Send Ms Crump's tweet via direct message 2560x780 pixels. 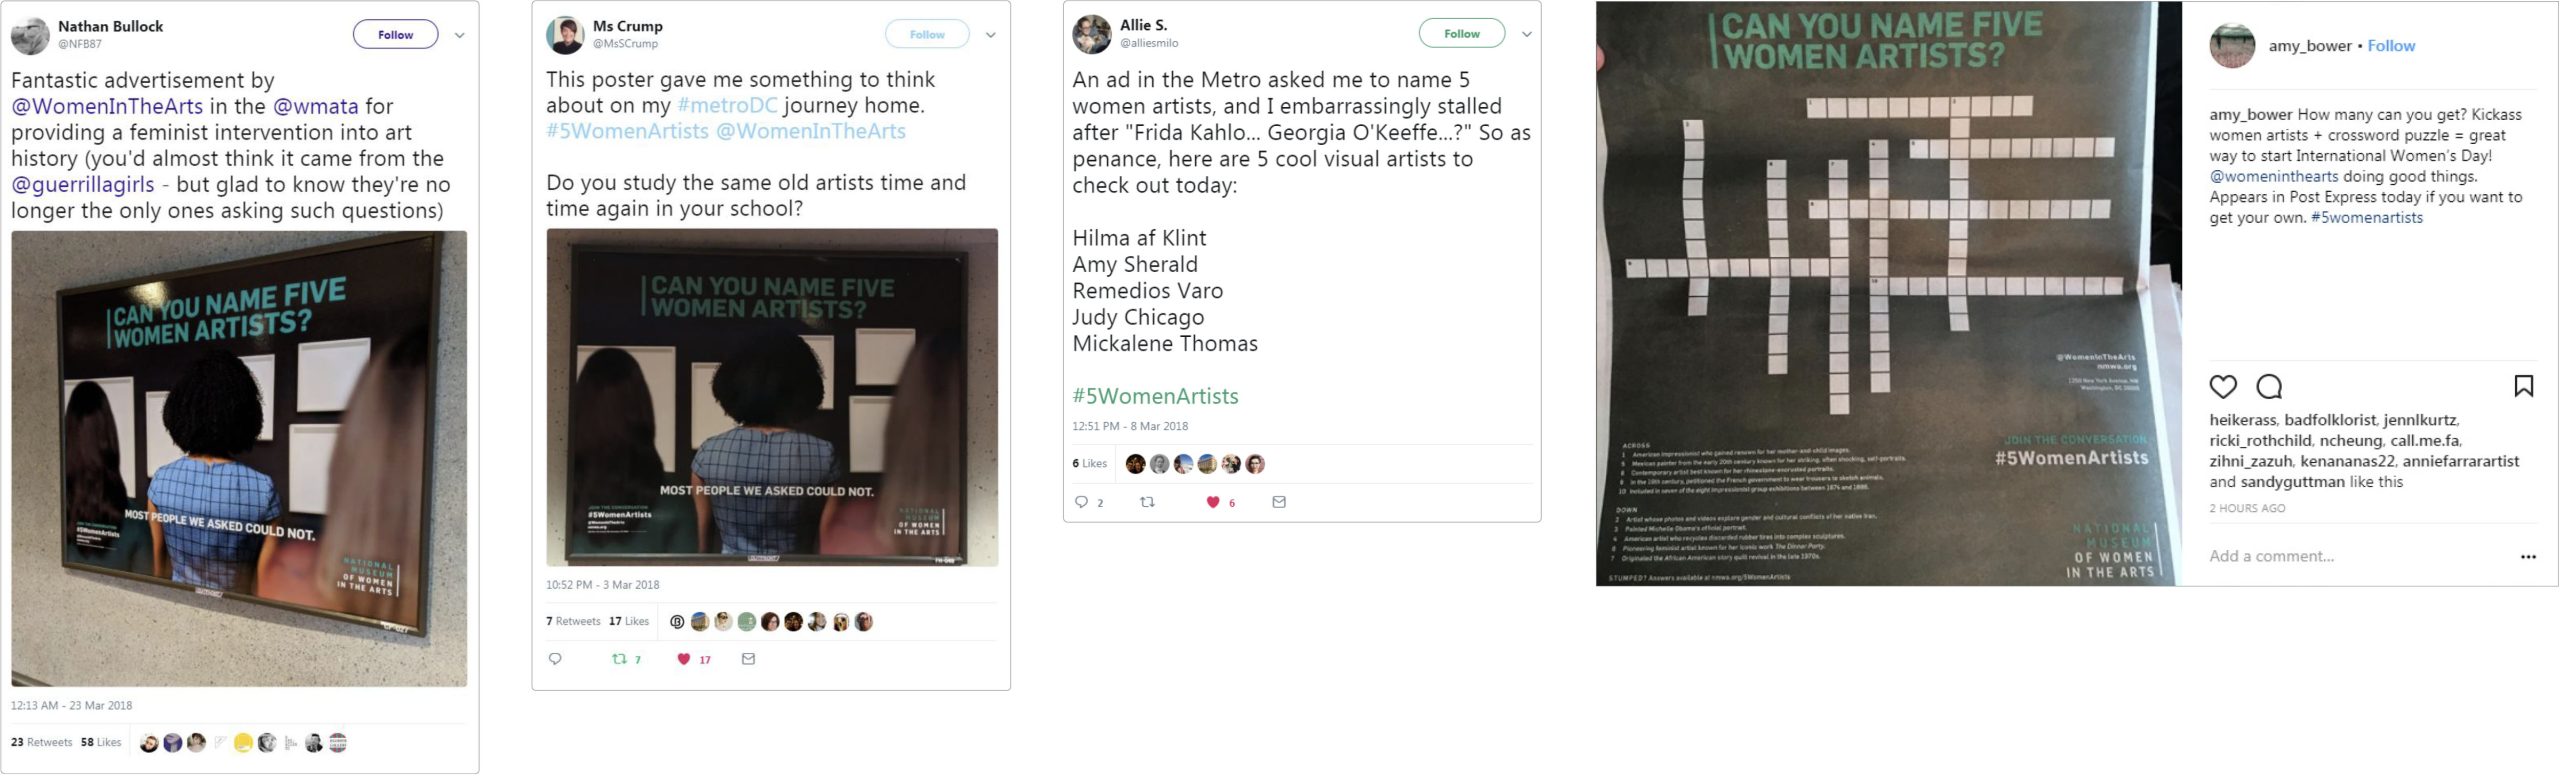click(x=748, y=659)
